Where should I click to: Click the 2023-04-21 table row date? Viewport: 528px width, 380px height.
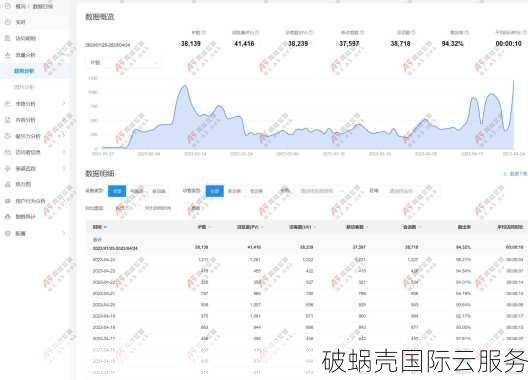coord(104,294)
